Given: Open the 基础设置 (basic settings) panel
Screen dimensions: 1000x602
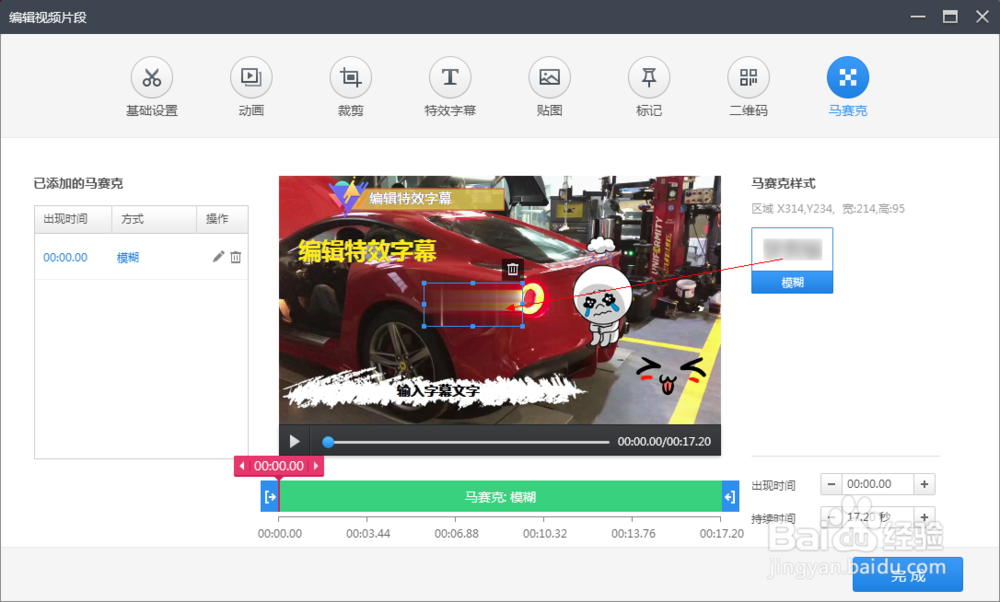Looking at the screenshot, I should coord(151,86).
